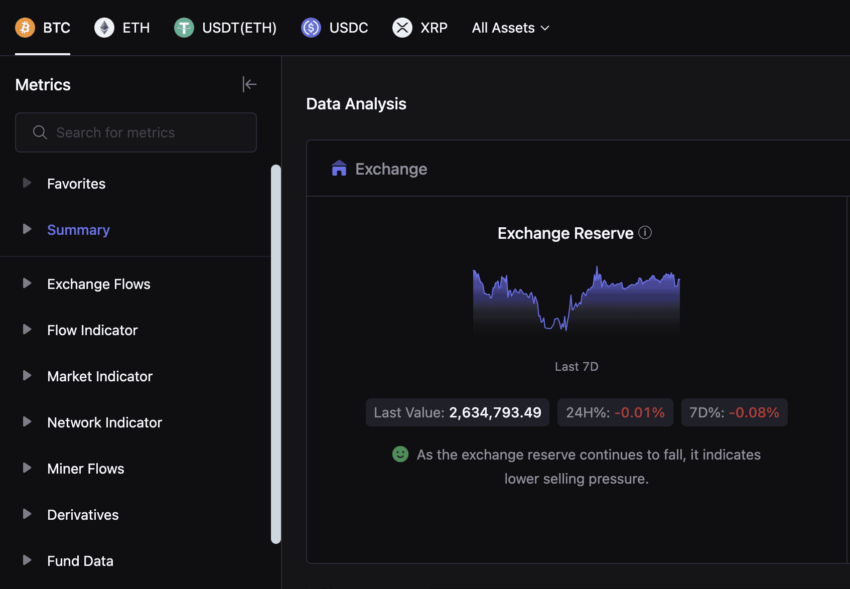Expand the Favorites section arrow

(x=27, y=184)
